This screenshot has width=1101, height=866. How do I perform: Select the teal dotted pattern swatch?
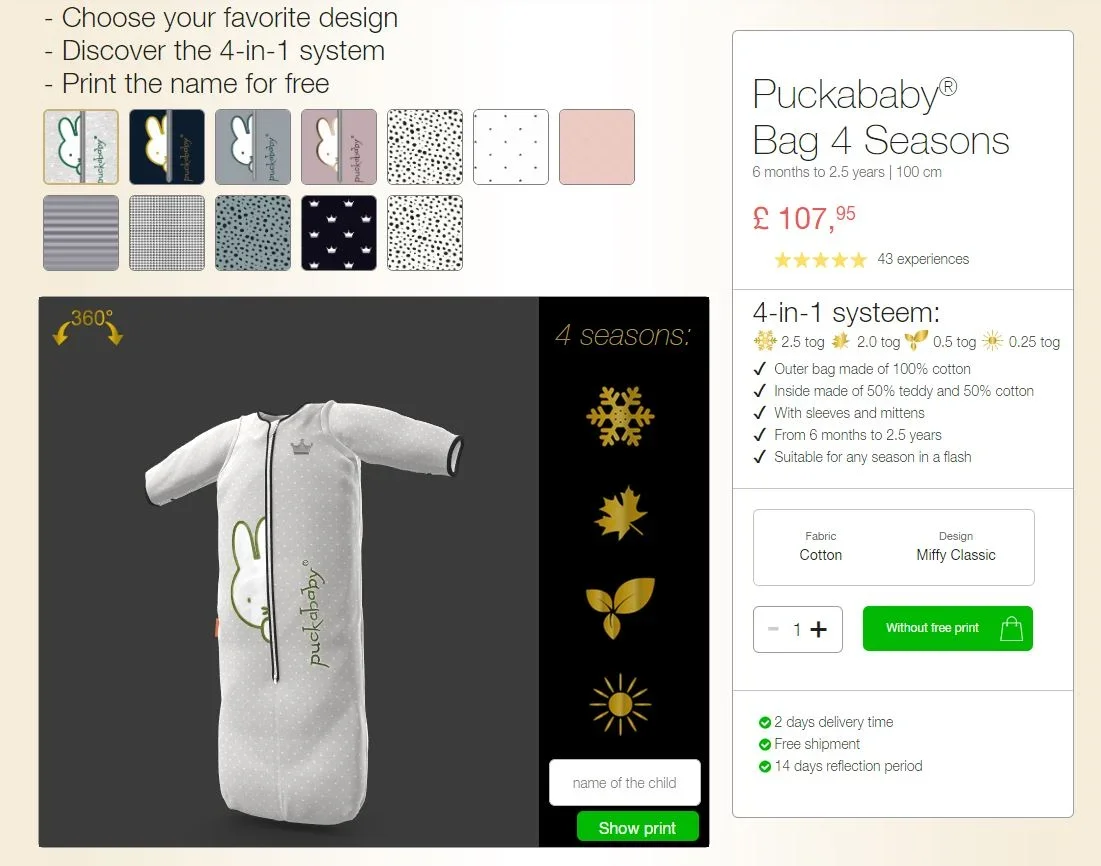(x=253, y=233)
